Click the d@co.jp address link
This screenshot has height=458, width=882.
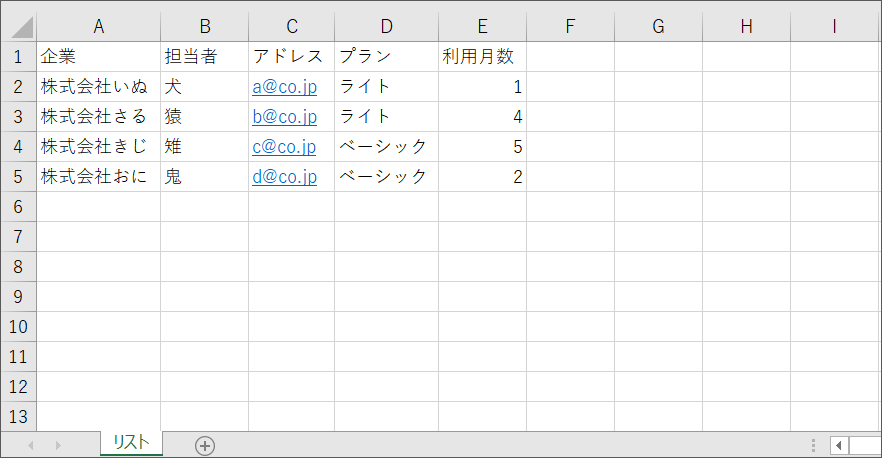[x=284, y=177]
